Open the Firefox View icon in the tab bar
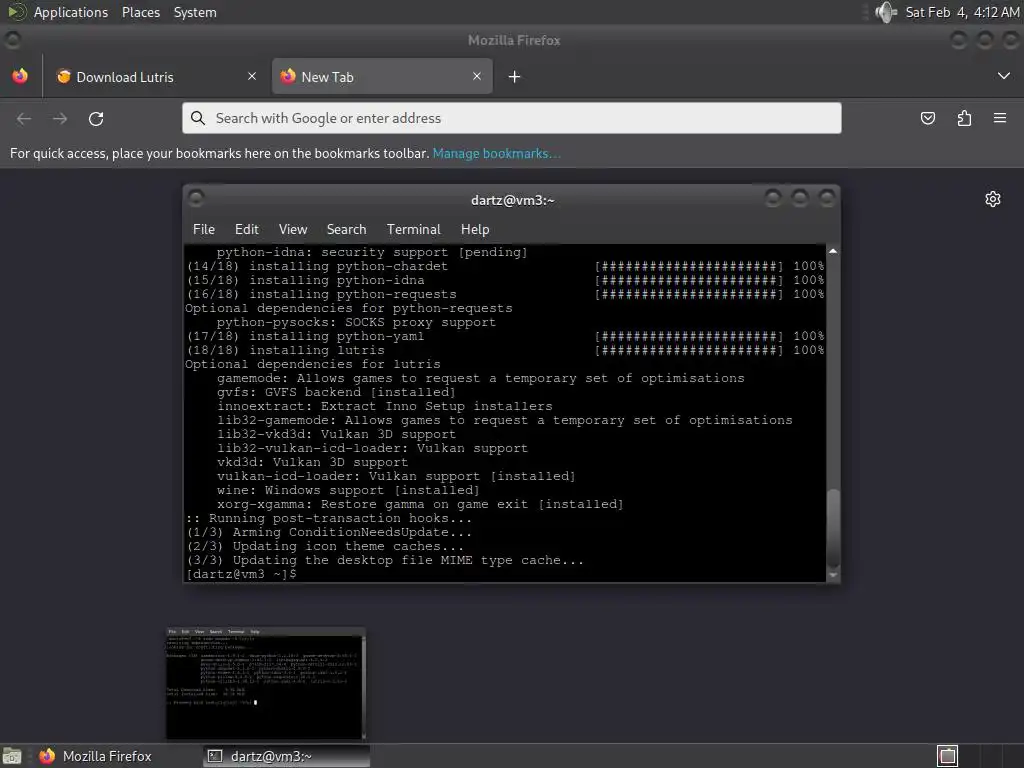The width and height of the screenshot is (1024, 768). click(20, 76)
